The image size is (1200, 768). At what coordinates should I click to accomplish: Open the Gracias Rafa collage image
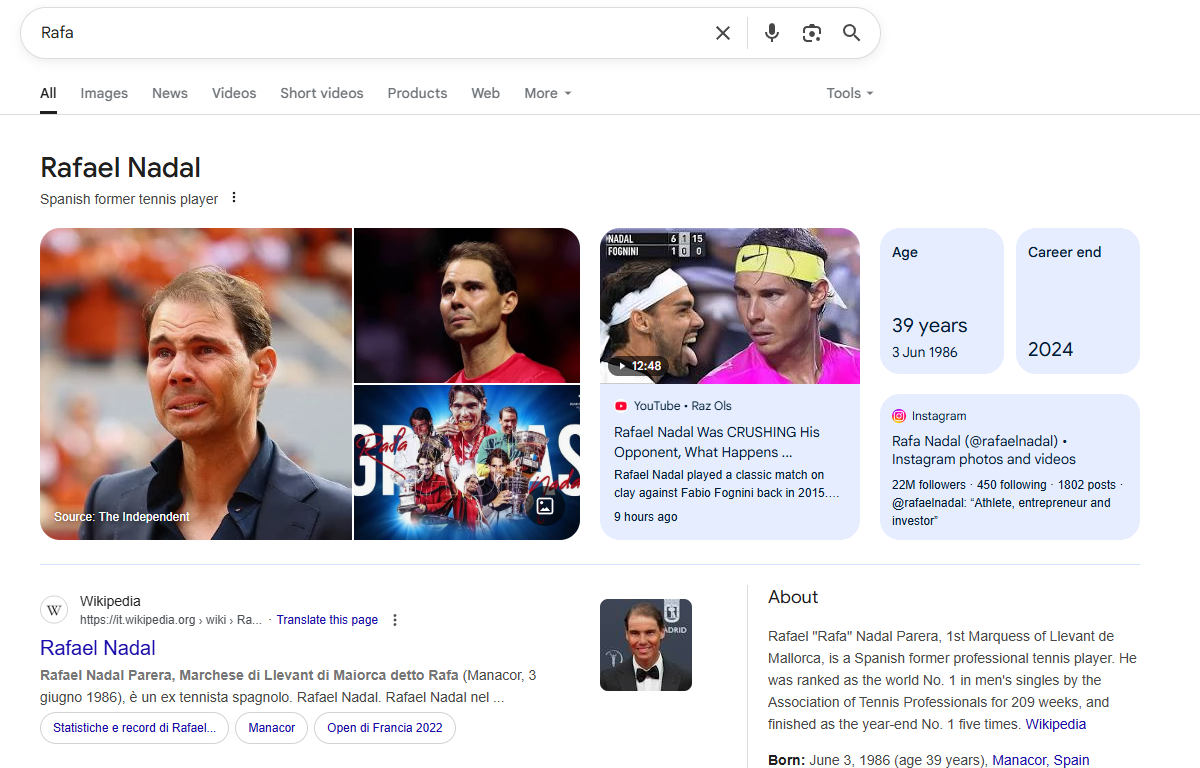[467, 463]
